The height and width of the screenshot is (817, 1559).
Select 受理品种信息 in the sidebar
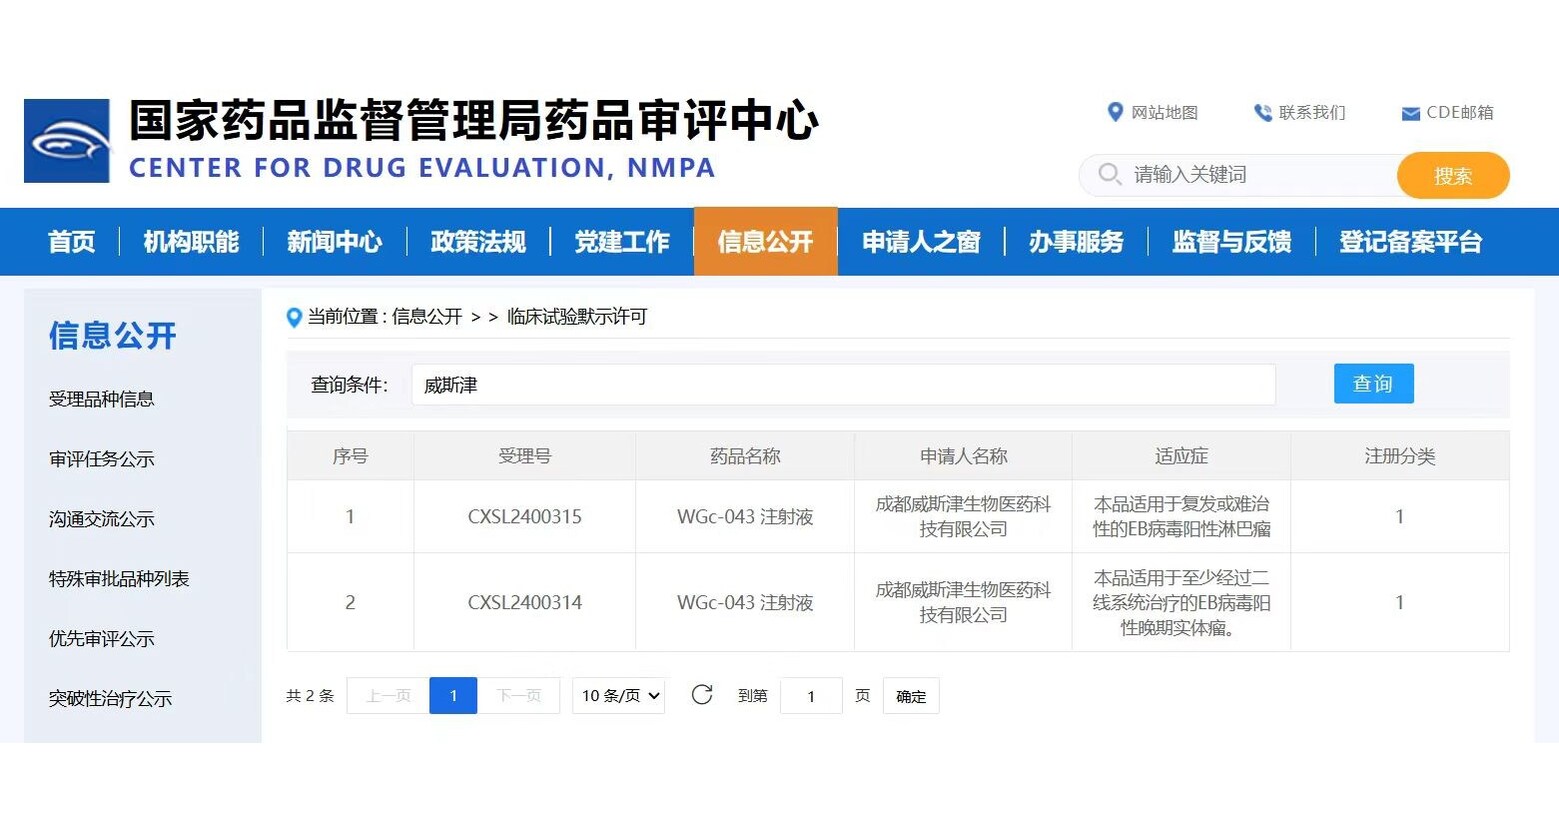102,399
